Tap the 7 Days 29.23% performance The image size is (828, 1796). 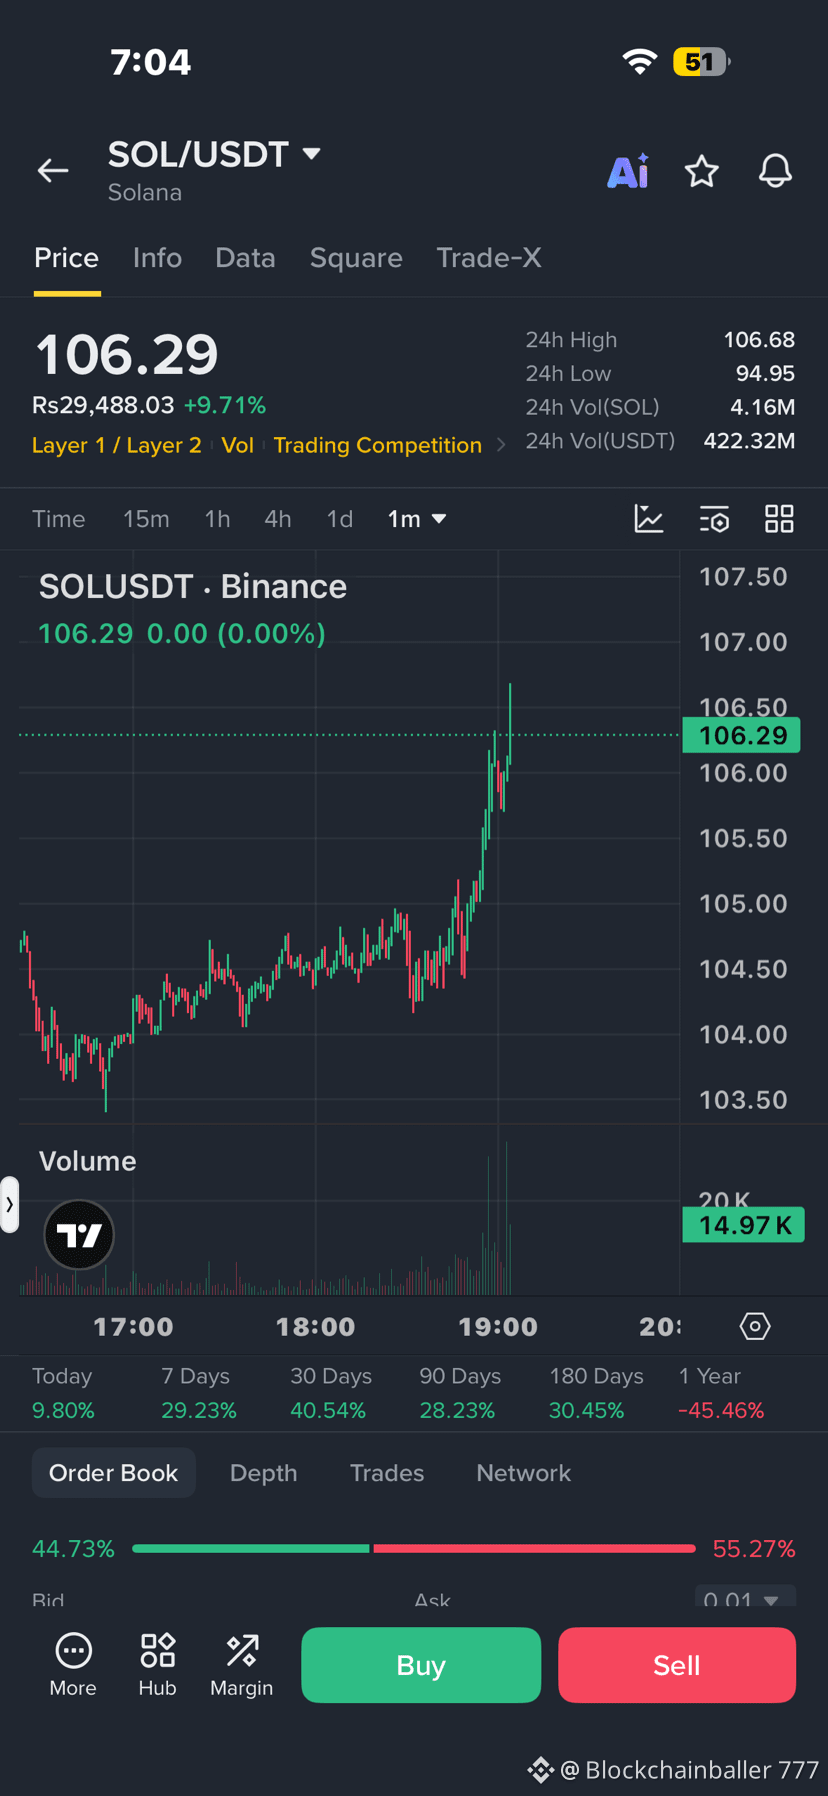click(x=199, y=1393)
